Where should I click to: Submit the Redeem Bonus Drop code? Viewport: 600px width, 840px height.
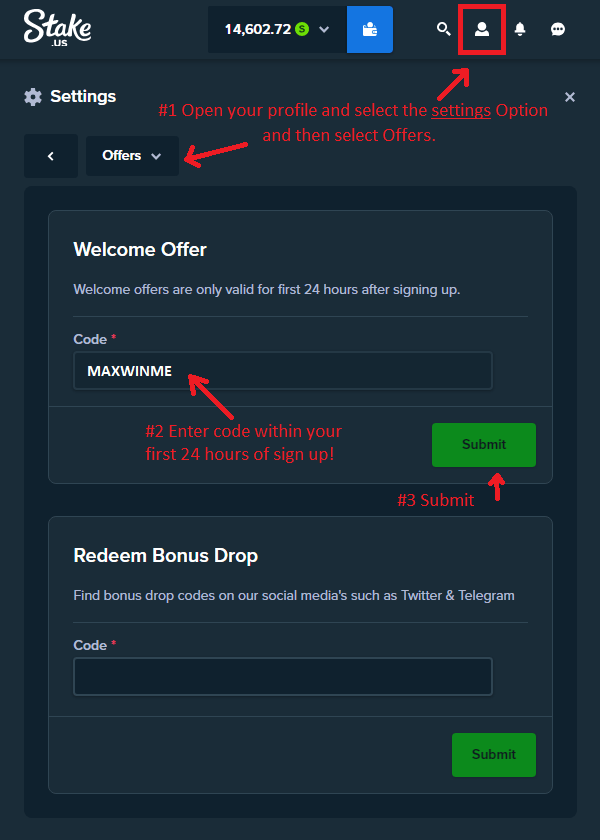coord(494,754)
